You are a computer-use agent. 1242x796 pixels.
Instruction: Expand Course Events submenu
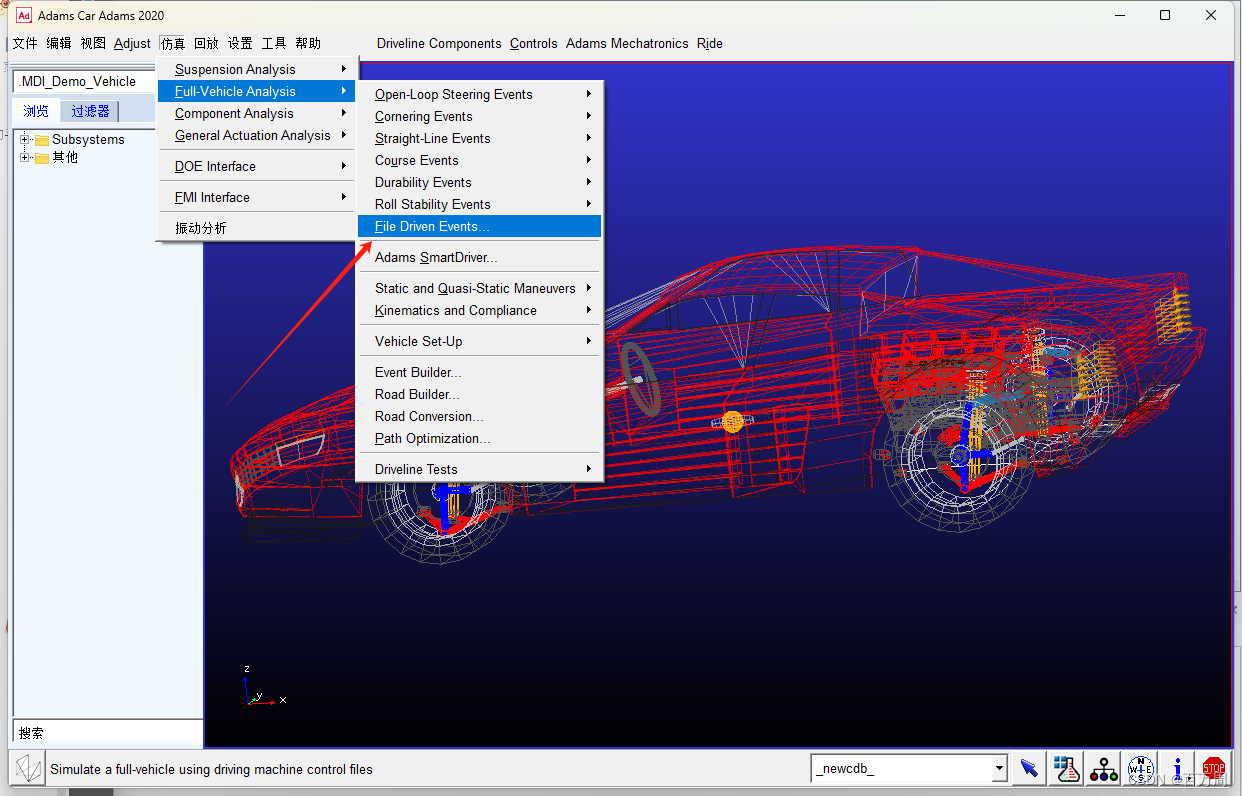pos(480,160)
